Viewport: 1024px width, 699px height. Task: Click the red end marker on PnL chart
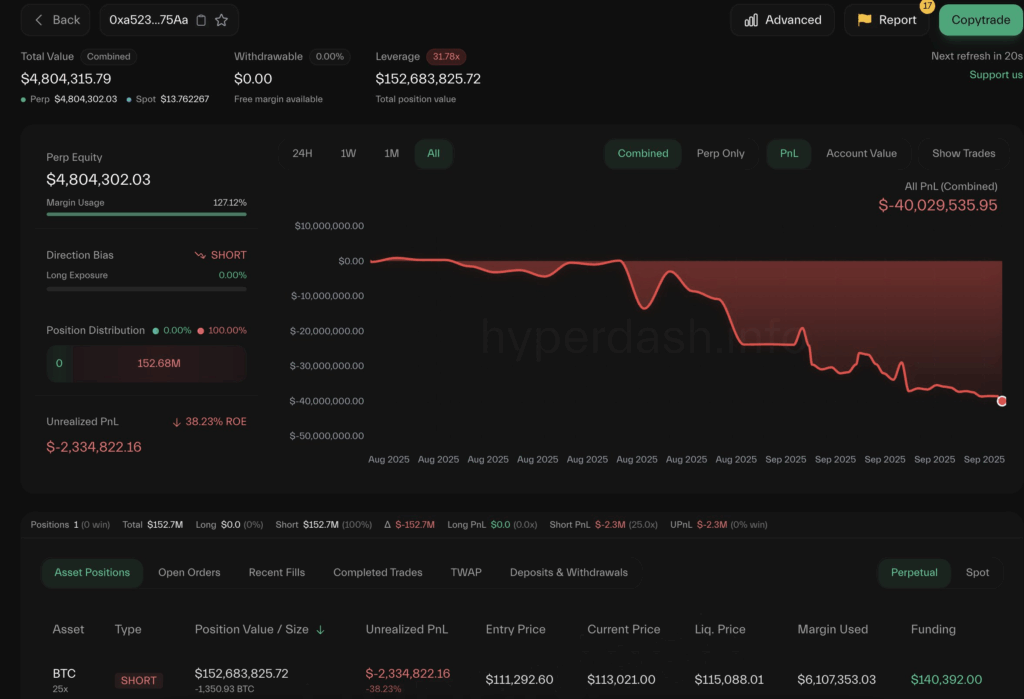[x=1001, y=401]
